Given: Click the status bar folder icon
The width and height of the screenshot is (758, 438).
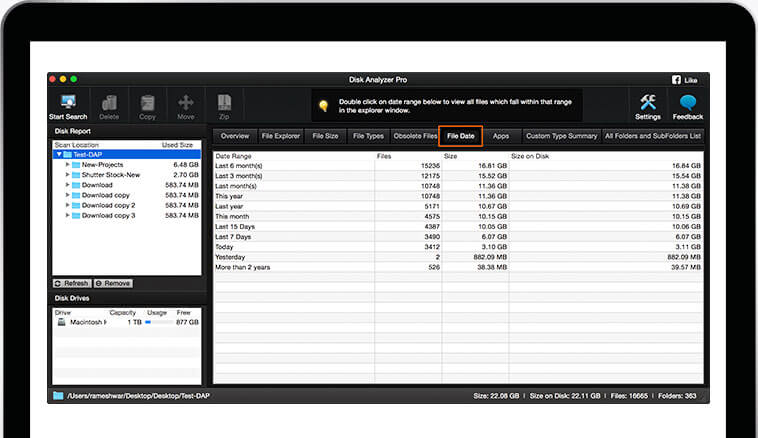Looking at the screenshot, I should tap(58, 395).
